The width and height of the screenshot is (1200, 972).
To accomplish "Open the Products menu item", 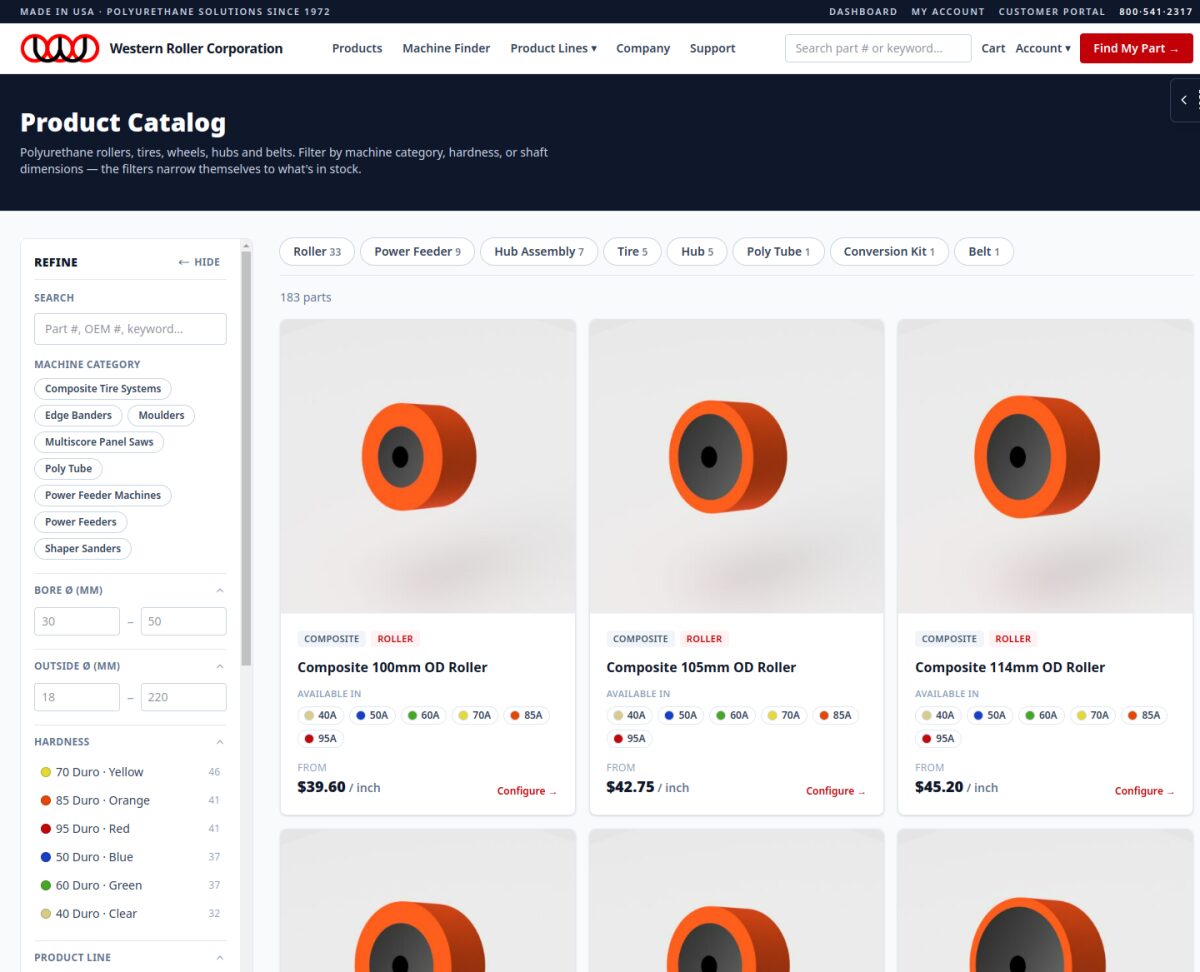I will (x=357, y=48).
